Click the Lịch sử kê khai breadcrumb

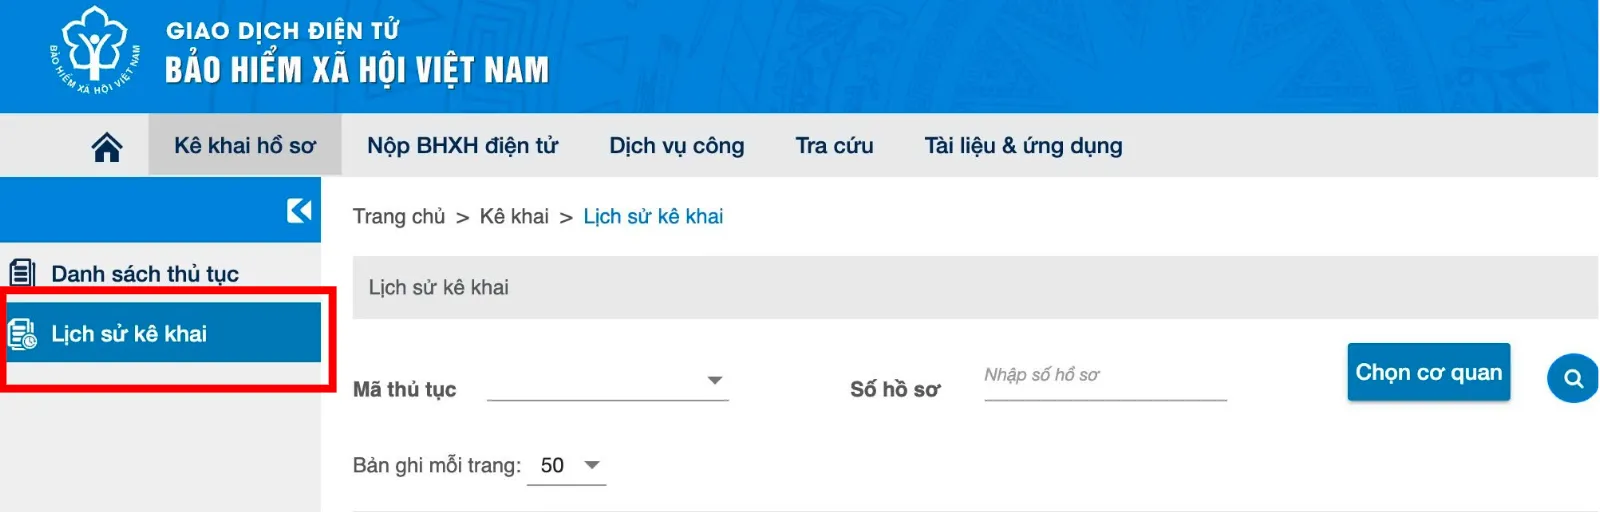(653, 217)
